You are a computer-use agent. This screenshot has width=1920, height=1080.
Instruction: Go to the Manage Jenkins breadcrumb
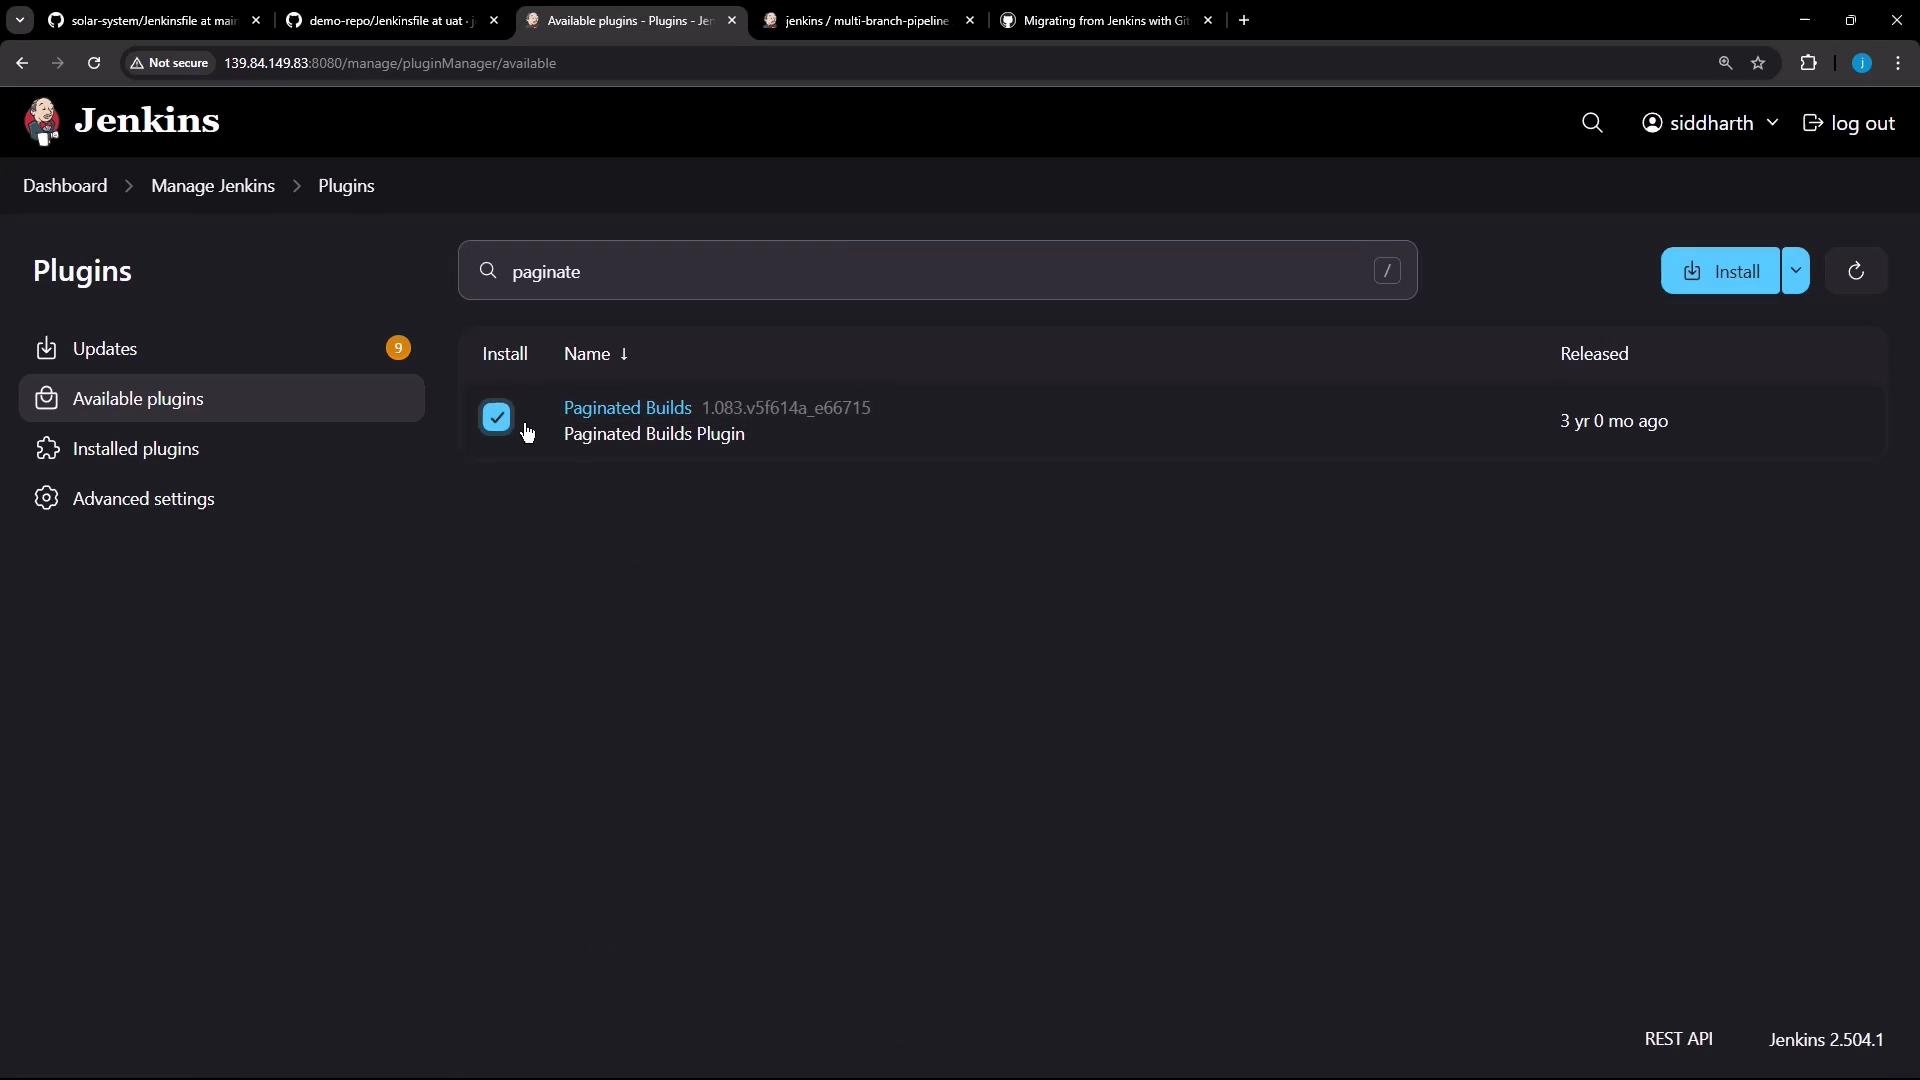(x=213, y=186)
